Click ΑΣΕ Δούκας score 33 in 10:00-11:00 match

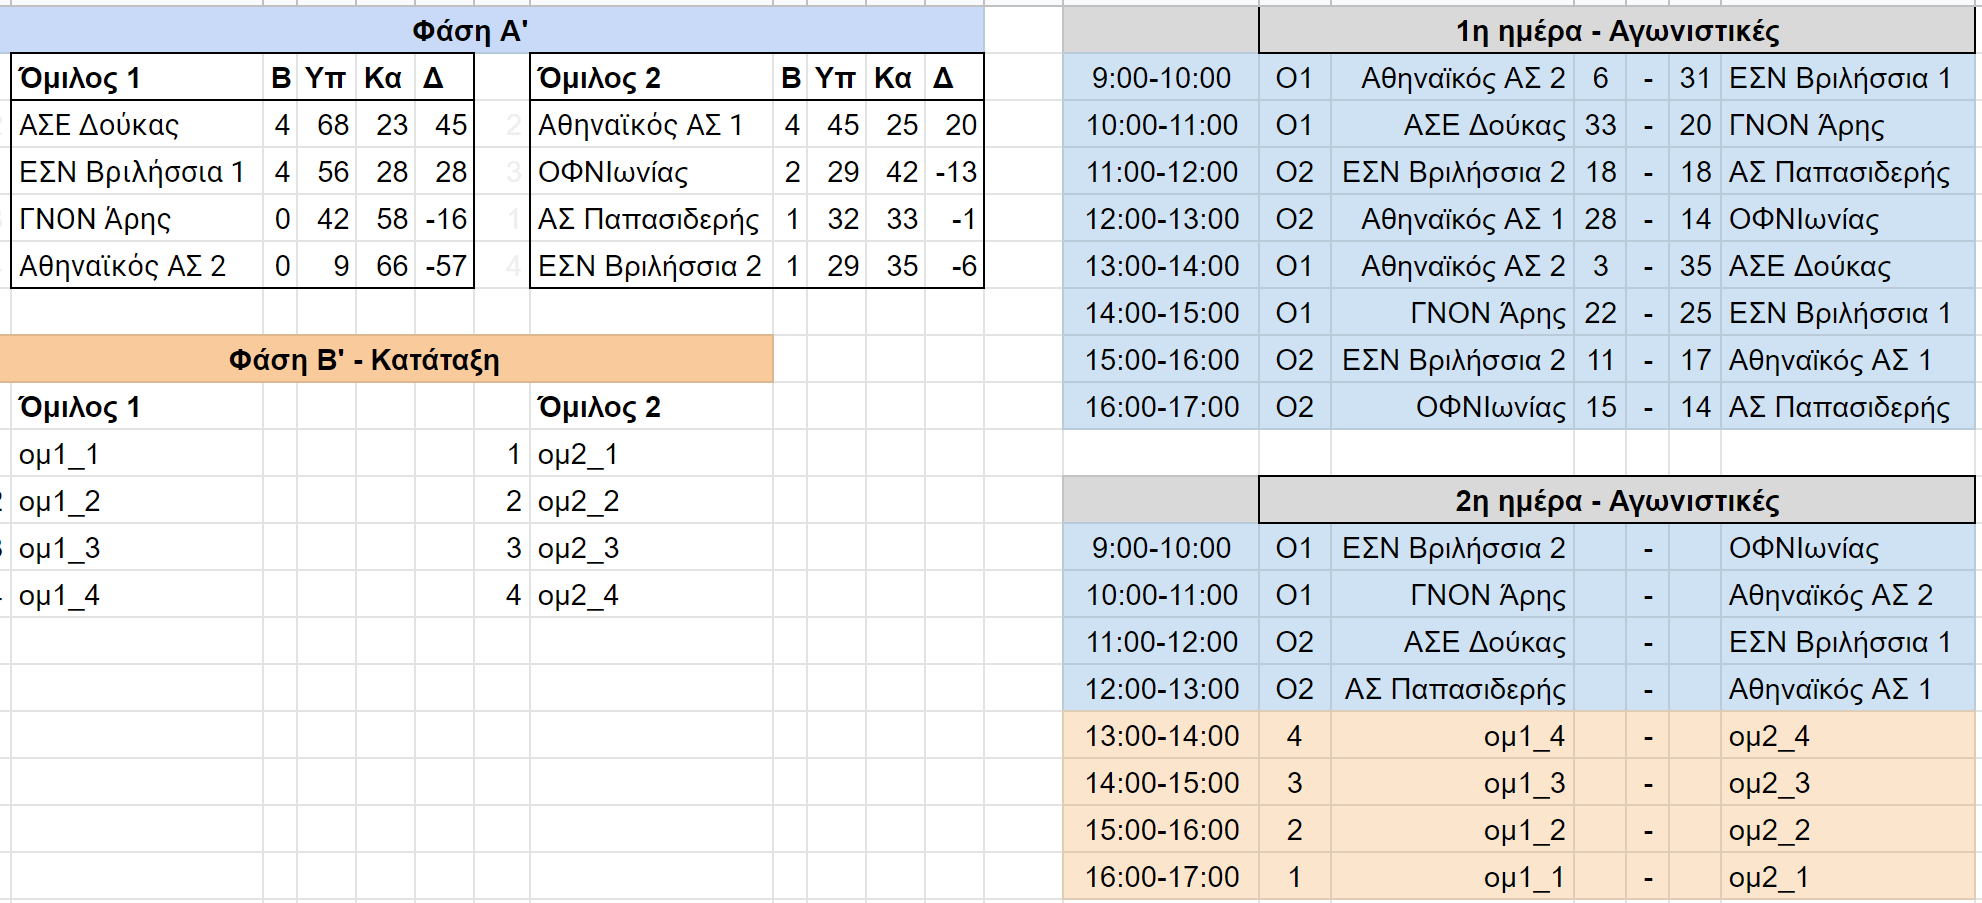pyautogui.click(x=1600, y=125)
